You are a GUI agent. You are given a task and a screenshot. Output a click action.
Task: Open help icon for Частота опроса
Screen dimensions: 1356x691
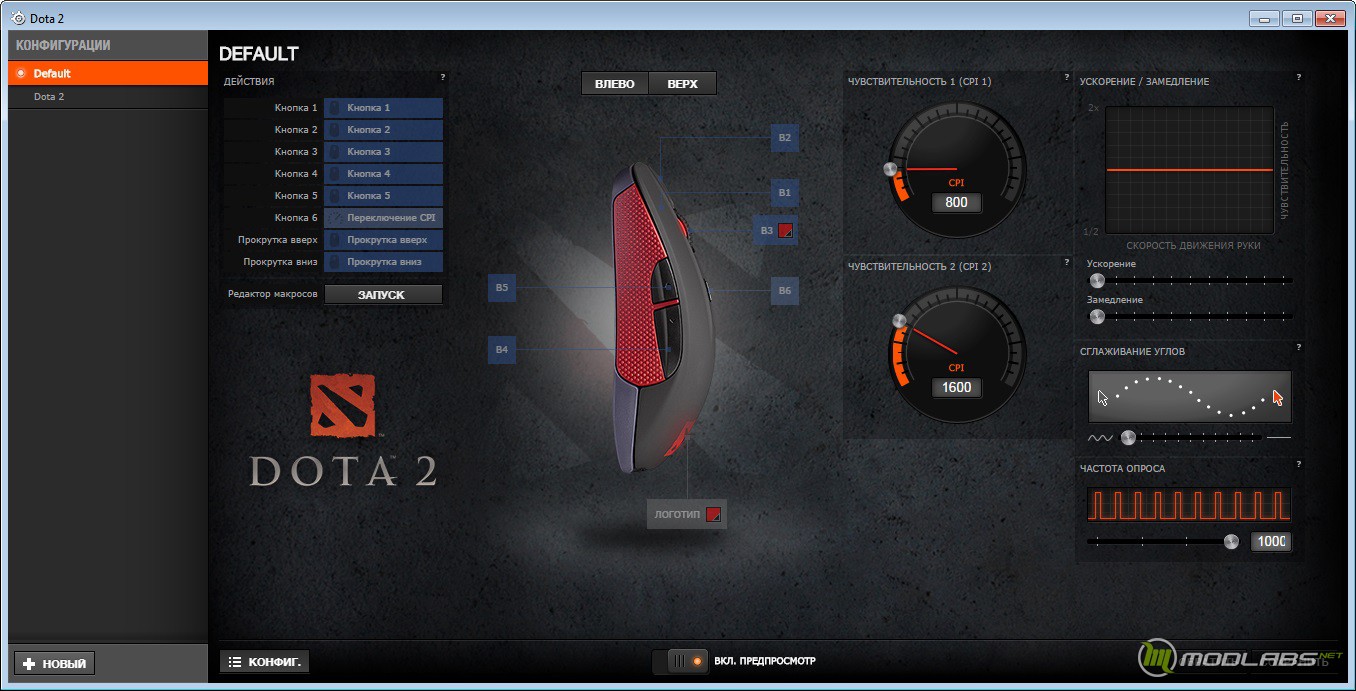click(1298, 464)
